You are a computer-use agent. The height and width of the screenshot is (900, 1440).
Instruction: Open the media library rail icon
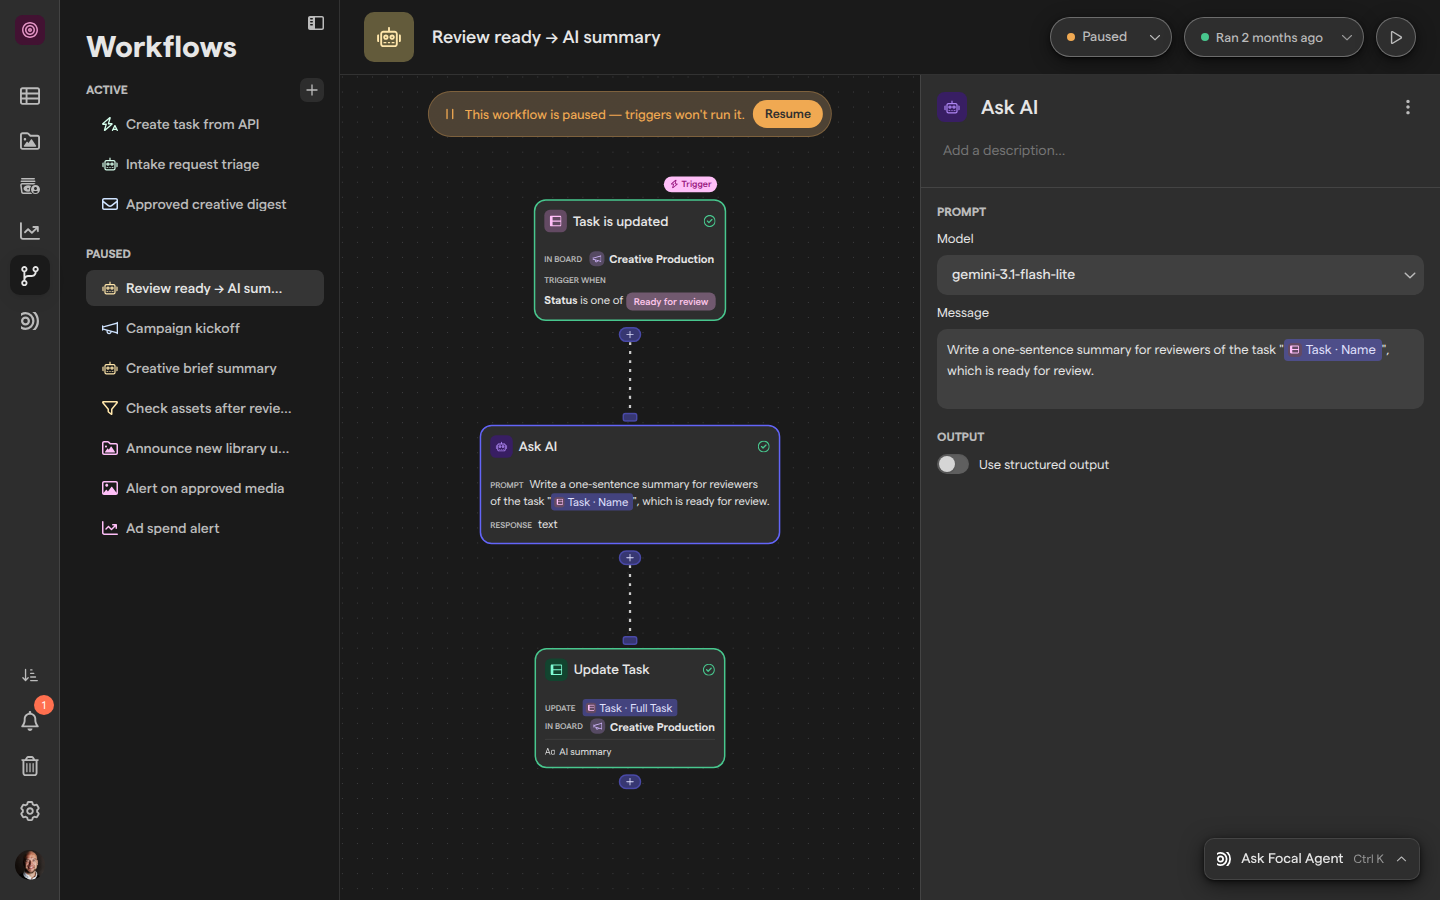[30, 141]
